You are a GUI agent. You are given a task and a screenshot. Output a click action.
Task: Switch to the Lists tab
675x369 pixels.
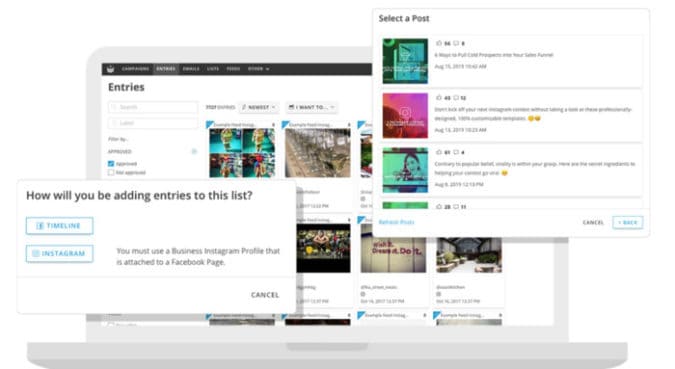pyautogui.click(x=213, y=69)
